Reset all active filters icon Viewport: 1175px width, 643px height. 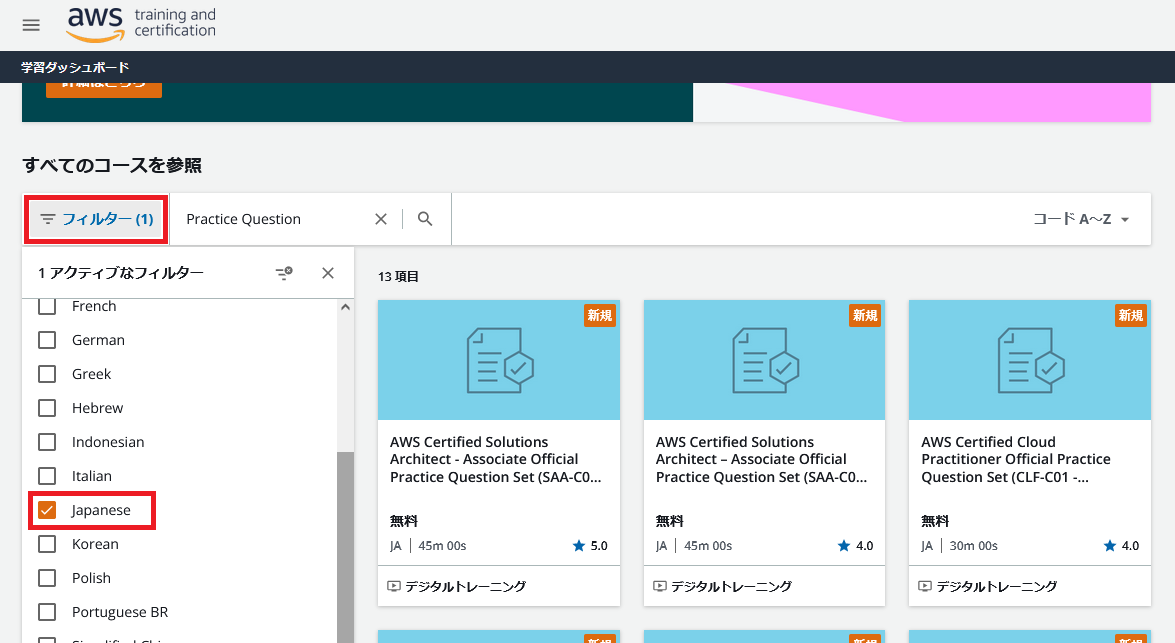point(284,273)
